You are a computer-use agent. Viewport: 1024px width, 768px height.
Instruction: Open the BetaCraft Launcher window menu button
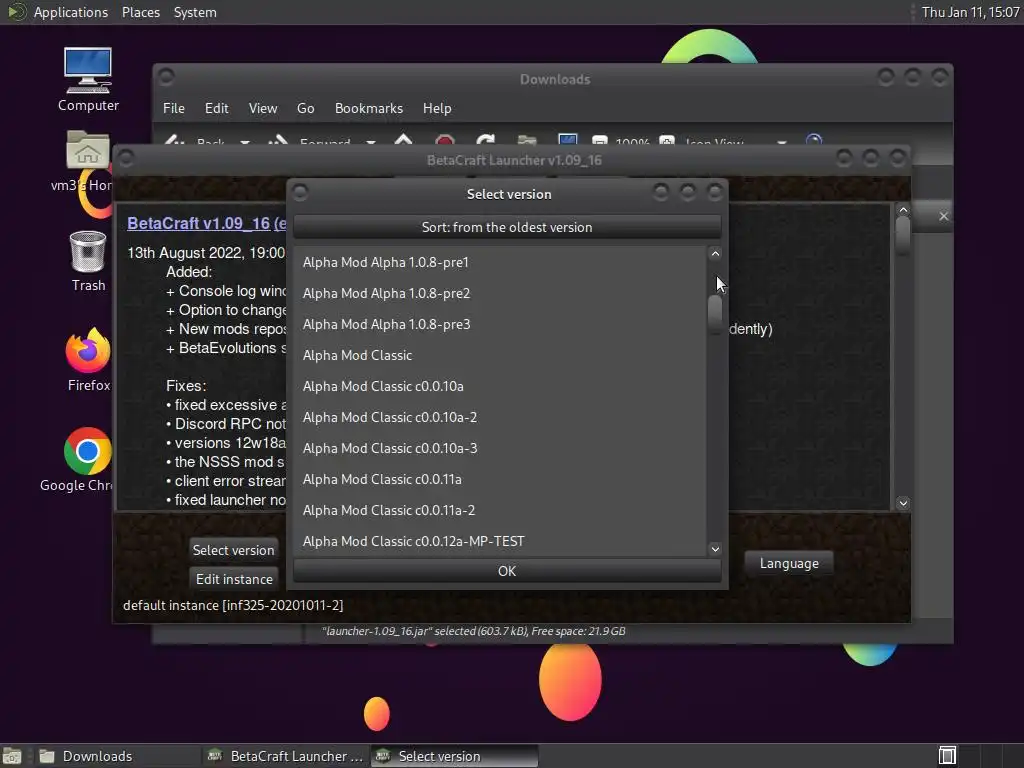(126, 159)
